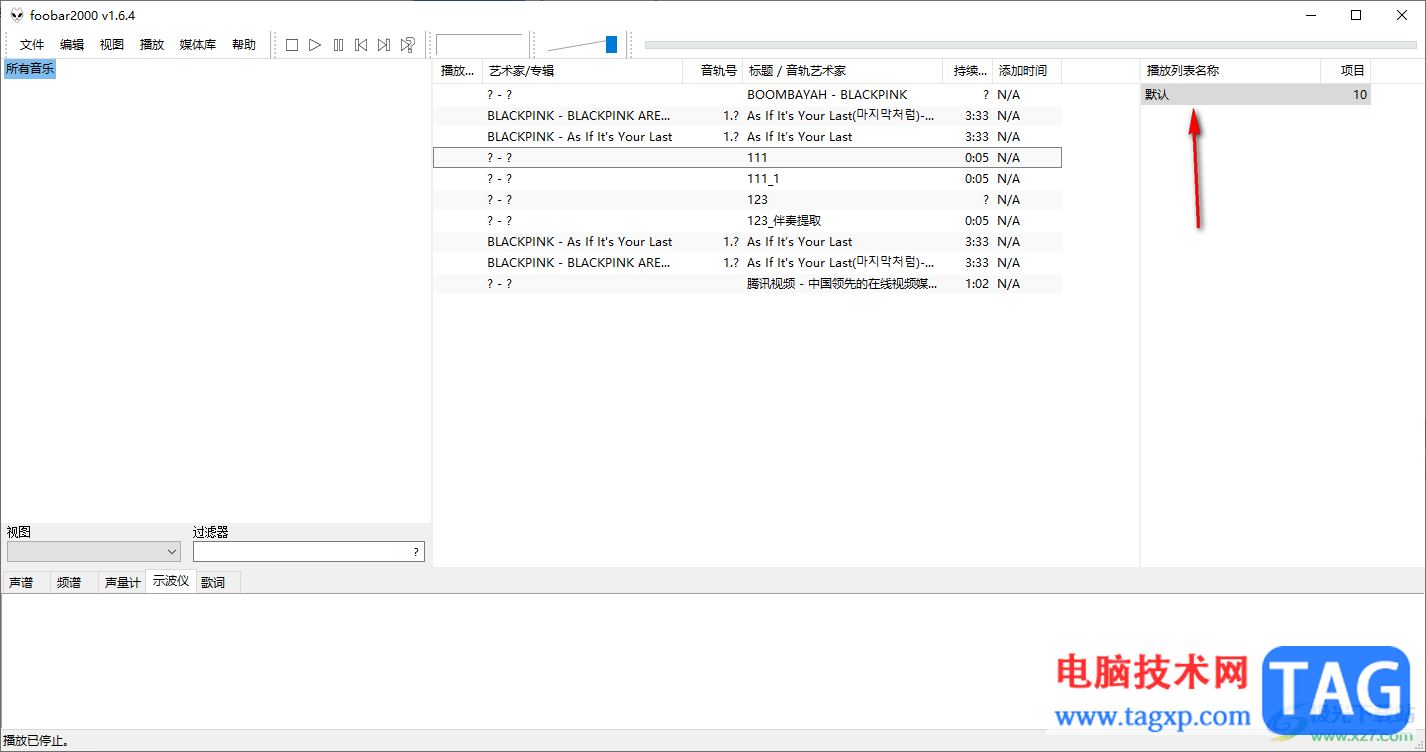This screenshot has width=1426, height=752.
Task: Adjust the volume slider handle
Action: coord(611,44)
